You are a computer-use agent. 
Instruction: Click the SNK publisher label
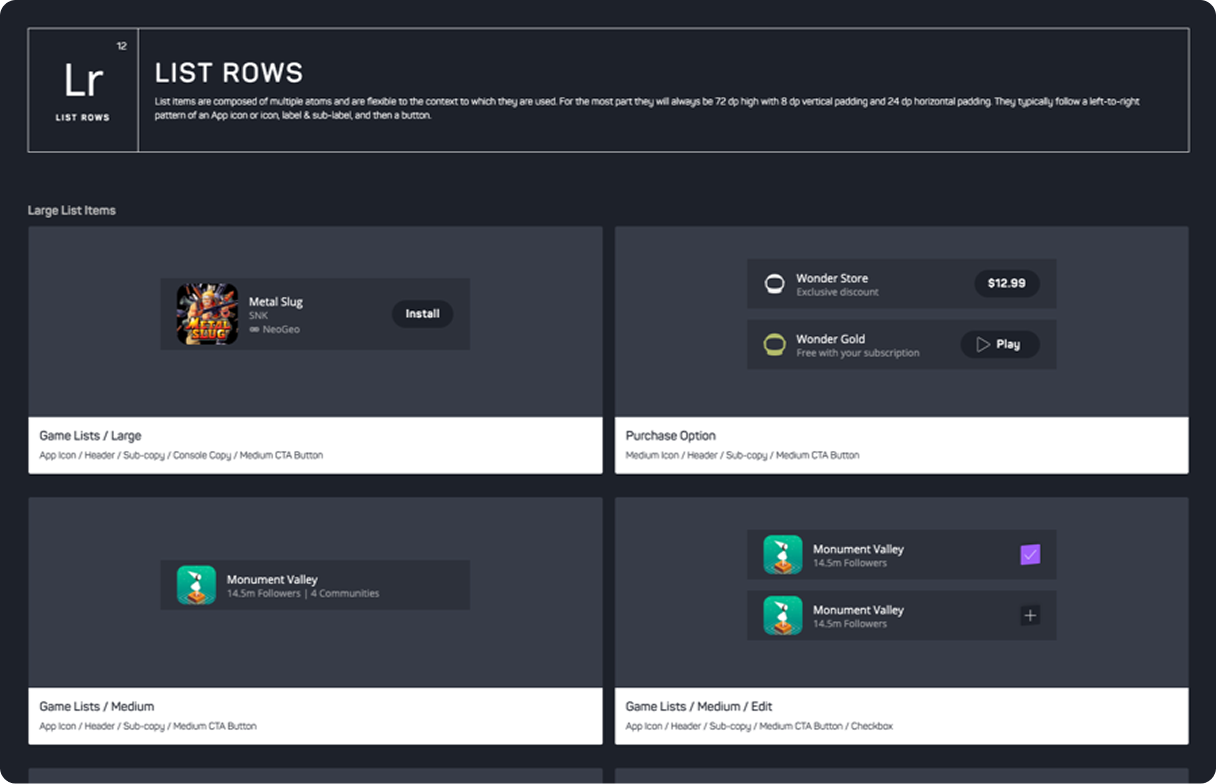(x=258, y=316)
